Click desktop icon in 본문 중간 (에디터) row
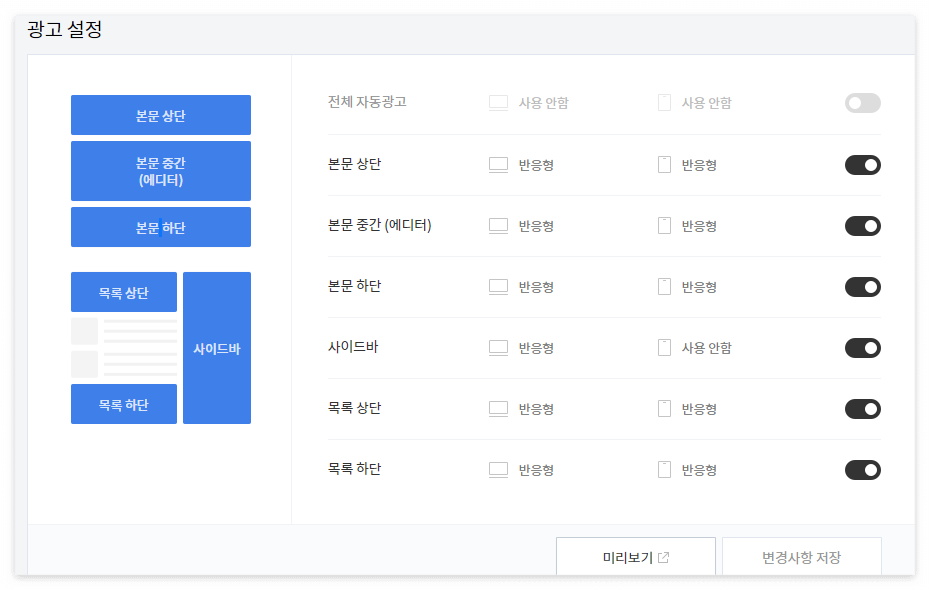Viewport: 930px width, 590px height. (x=498, y=226)
